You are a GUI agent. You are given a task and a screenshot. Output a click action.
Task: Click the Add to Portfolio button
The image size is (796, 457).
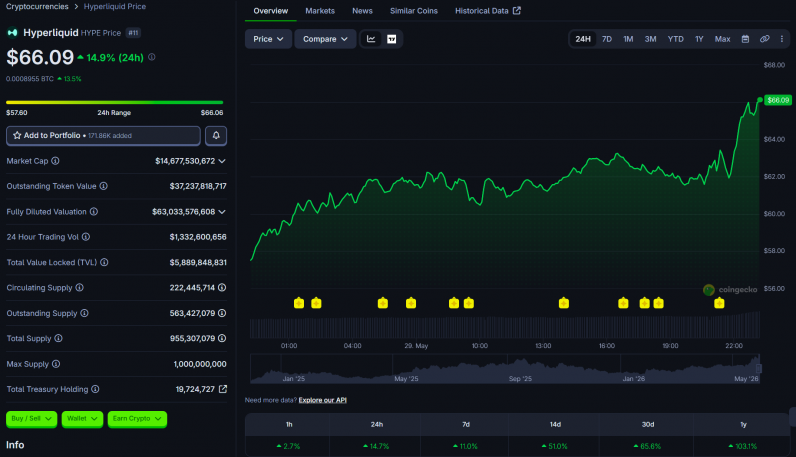click(104, 136)
